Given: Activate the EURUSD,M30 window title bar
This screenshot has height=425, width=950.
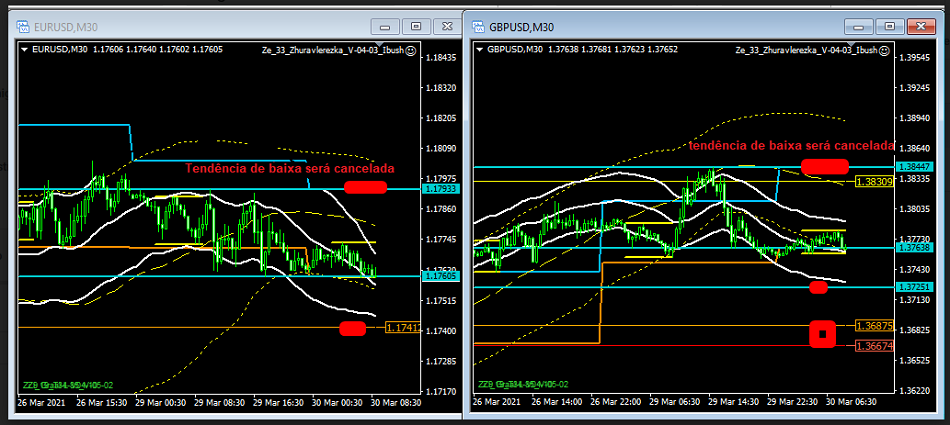Looking at the screenshot, I should click(200, 26).
